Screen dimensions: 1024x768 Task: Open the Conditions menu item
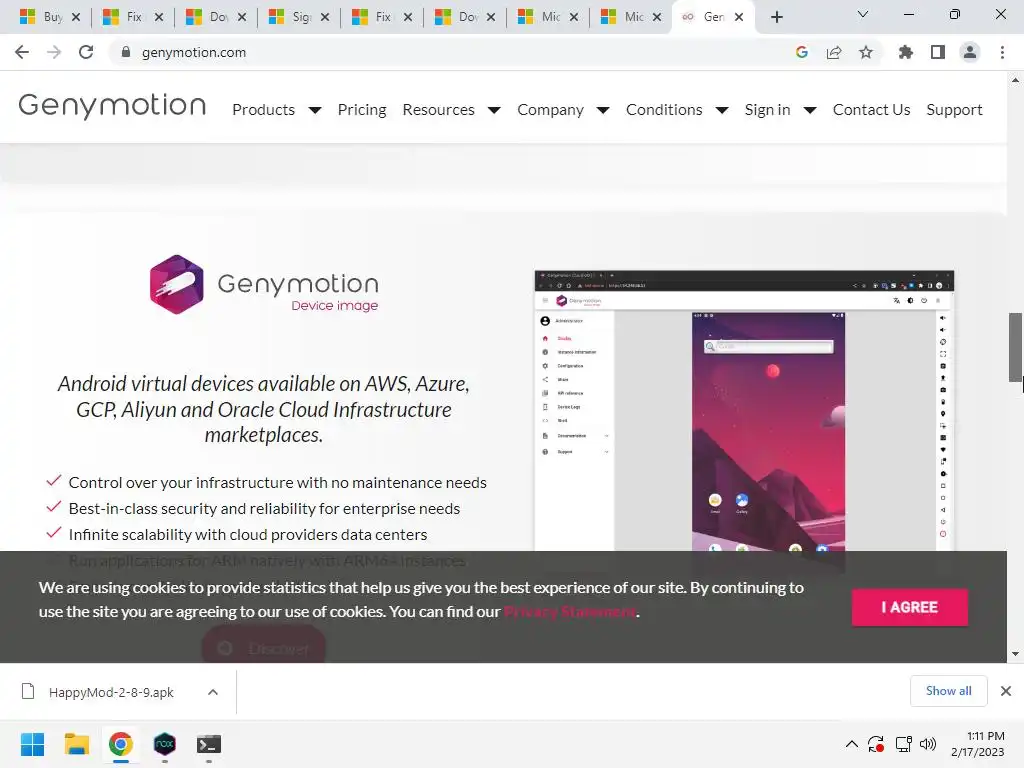coord(664,110)
